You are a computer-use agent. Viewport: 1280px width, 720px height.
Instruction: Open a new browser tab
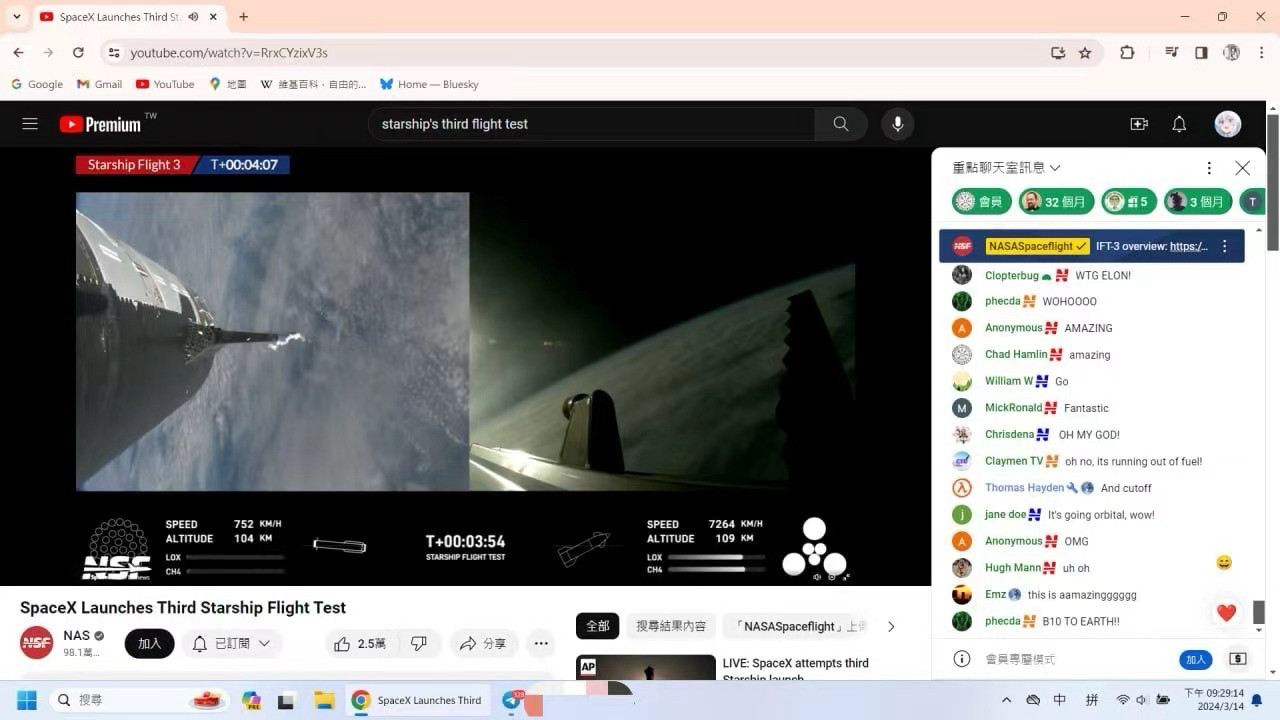243,17
